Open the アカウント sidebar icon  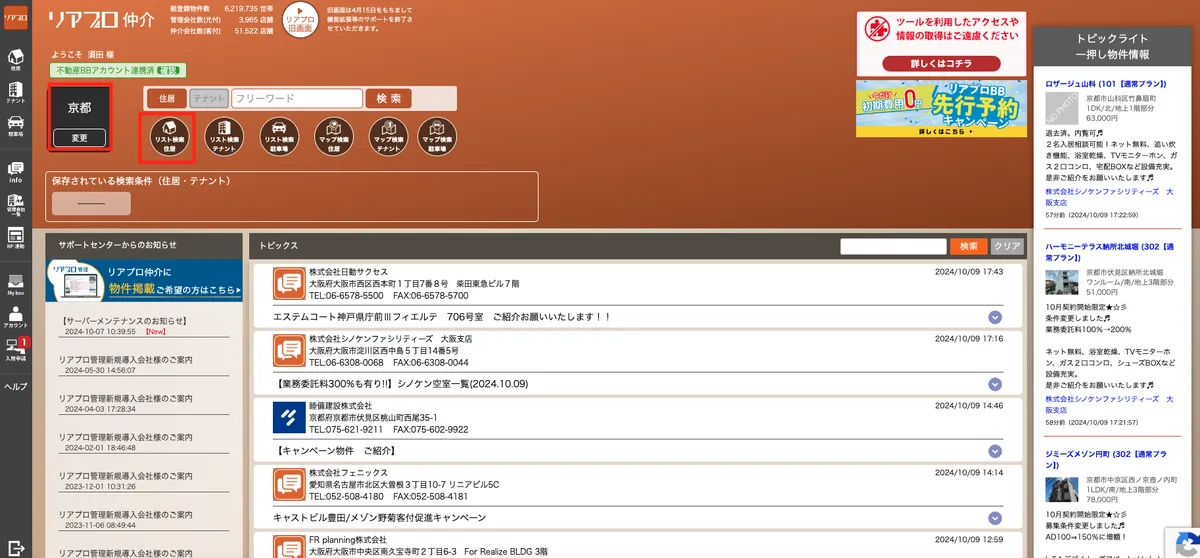click(x=15, y=317)
